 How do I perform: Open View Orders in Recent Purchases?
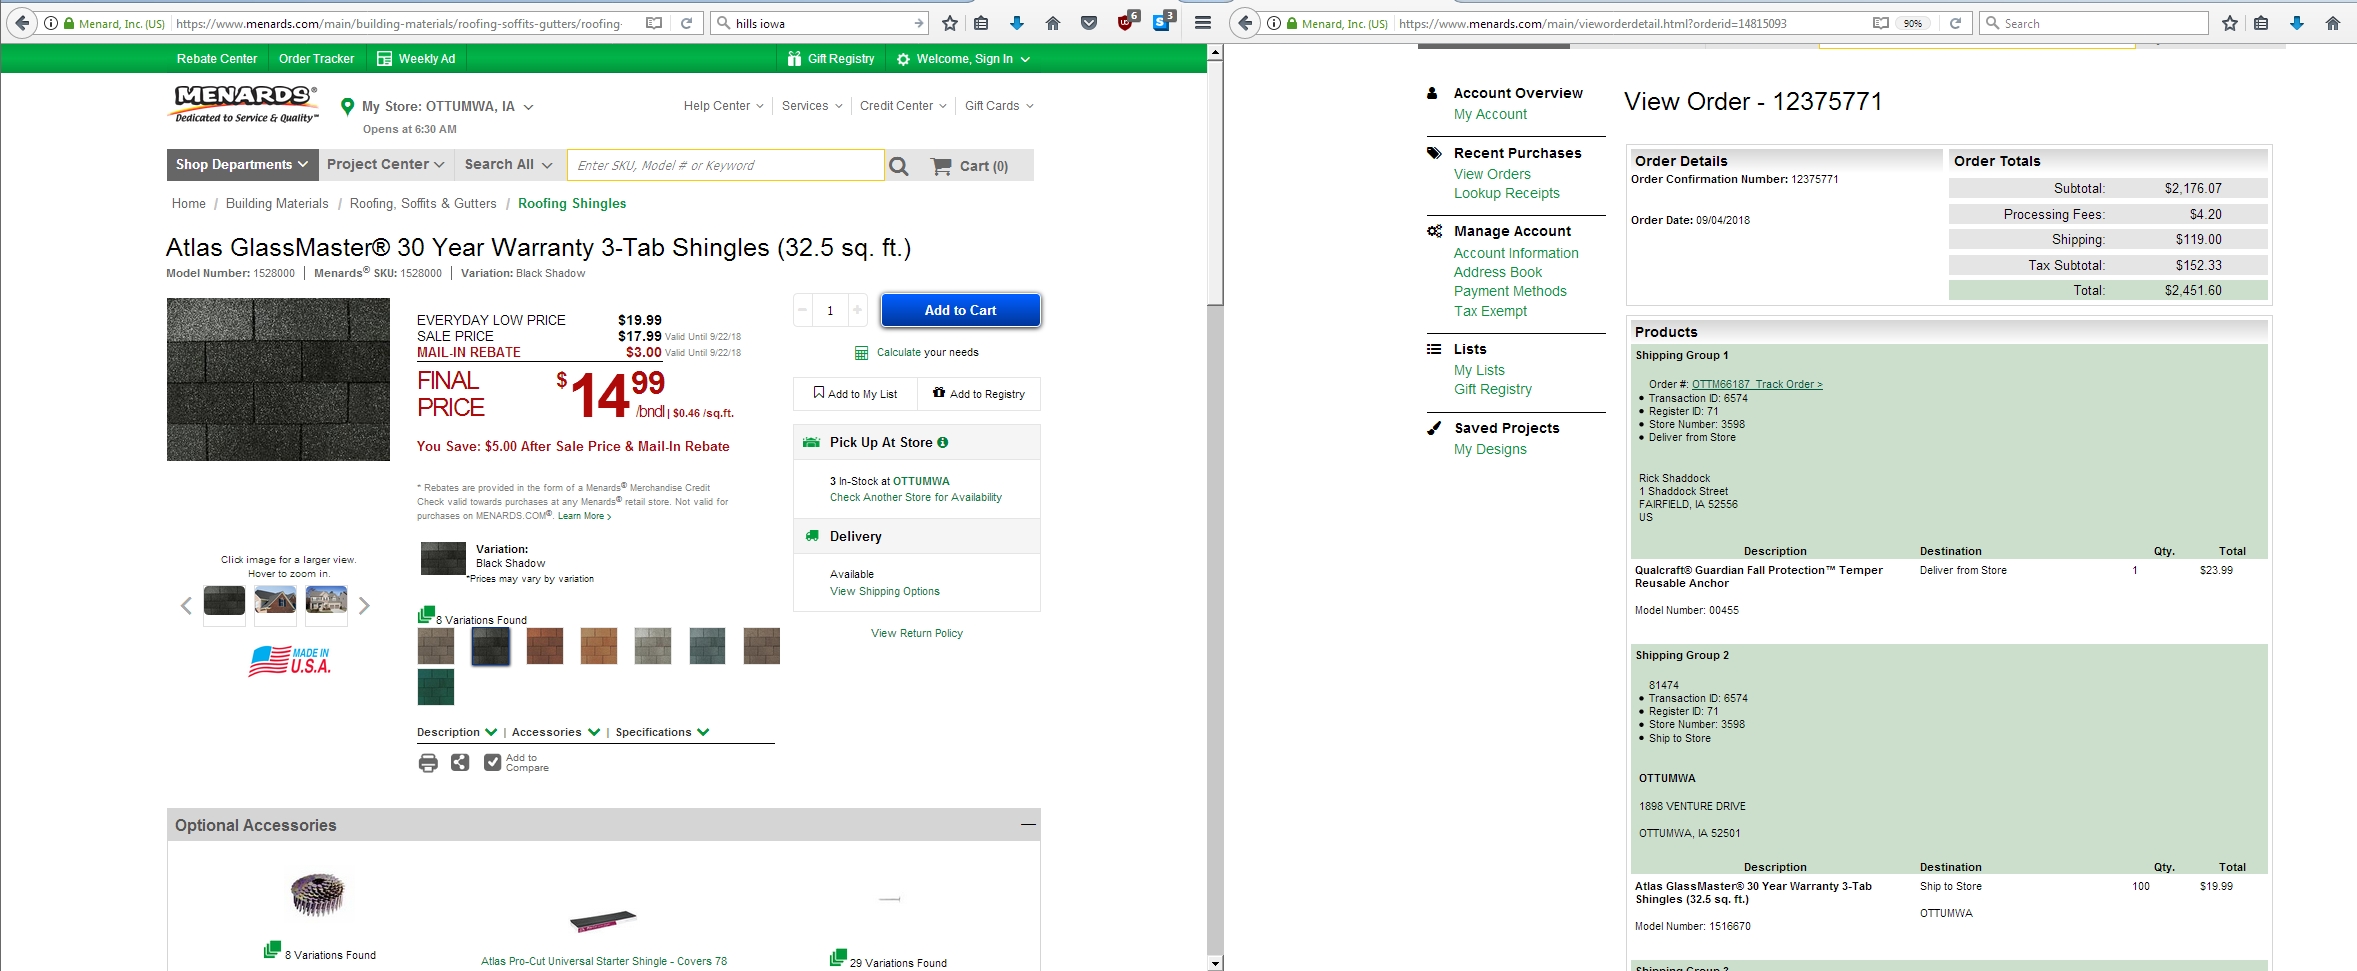point(1492,174)
